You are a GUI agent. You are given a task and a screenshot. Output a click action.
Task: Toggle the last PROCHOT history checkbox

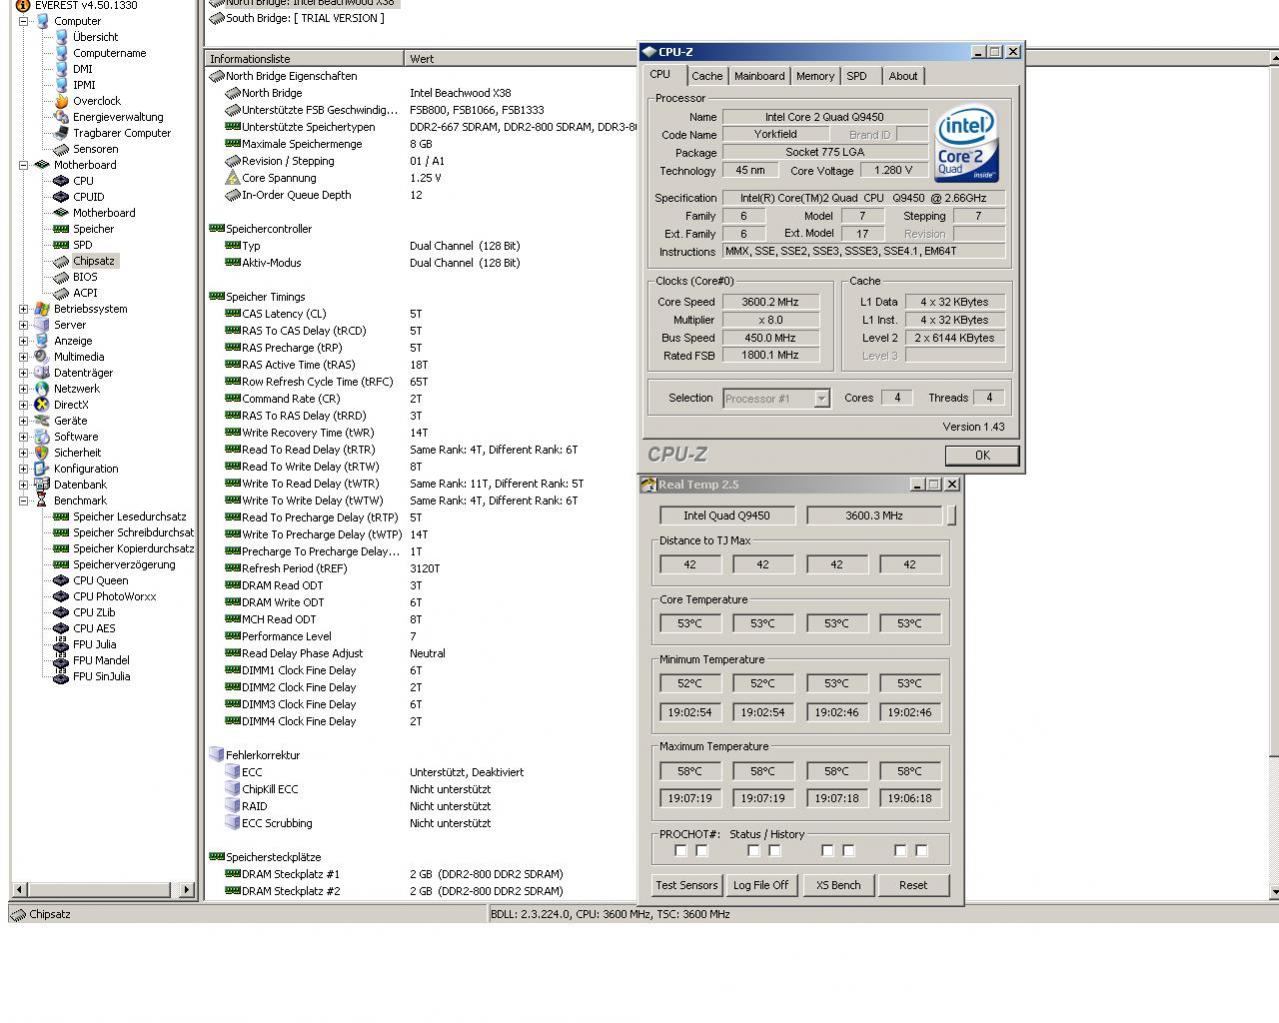coord(922,851)
